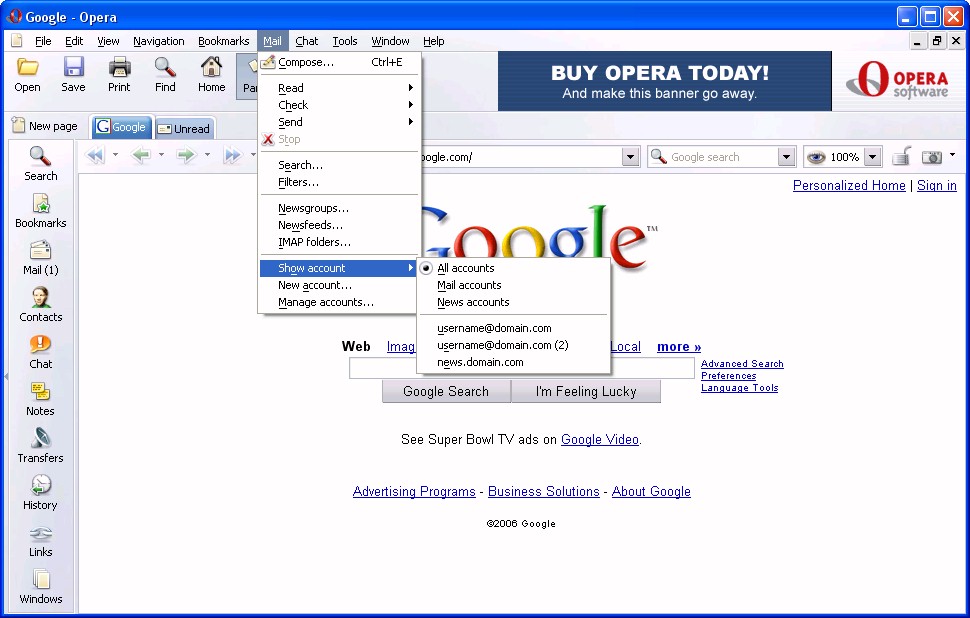Expand the Check submenu
This screenshot has height=618, width=970.
(x=338, y=105)
